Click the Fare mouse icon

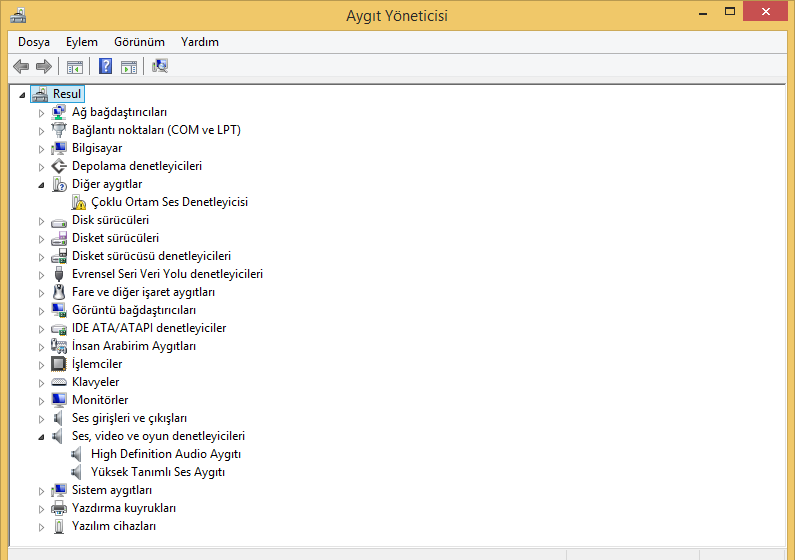(59, 292)
